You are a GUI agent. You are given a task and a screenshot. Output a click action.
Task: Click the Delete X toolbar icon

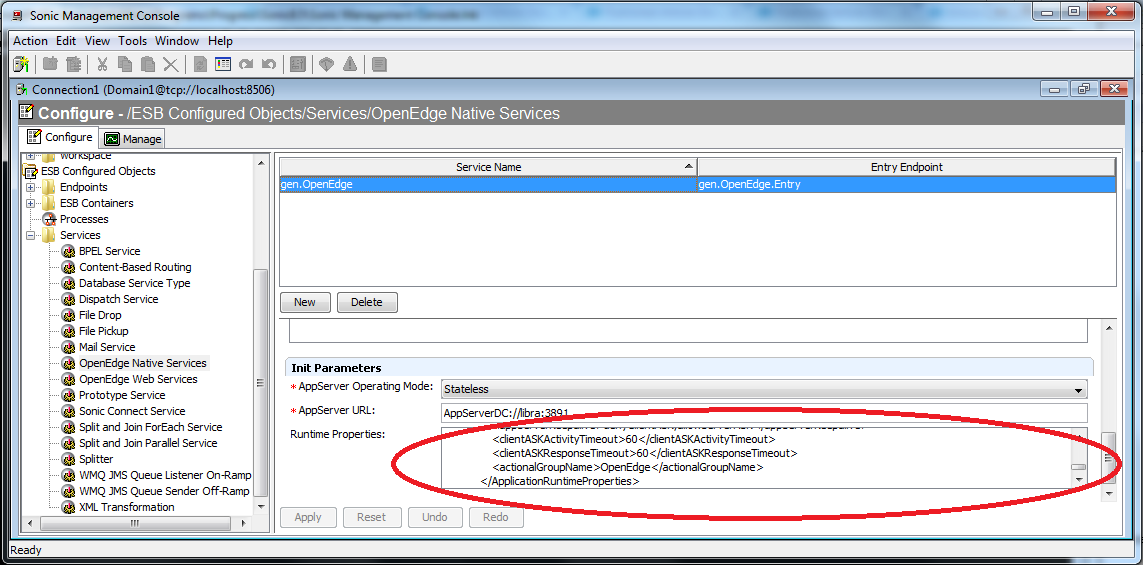click(171, 64)
